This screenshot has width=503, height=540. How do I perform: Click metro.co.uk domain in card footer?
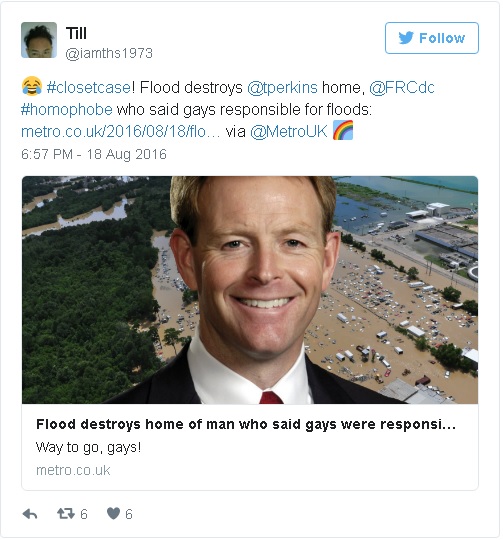point(73,470)
